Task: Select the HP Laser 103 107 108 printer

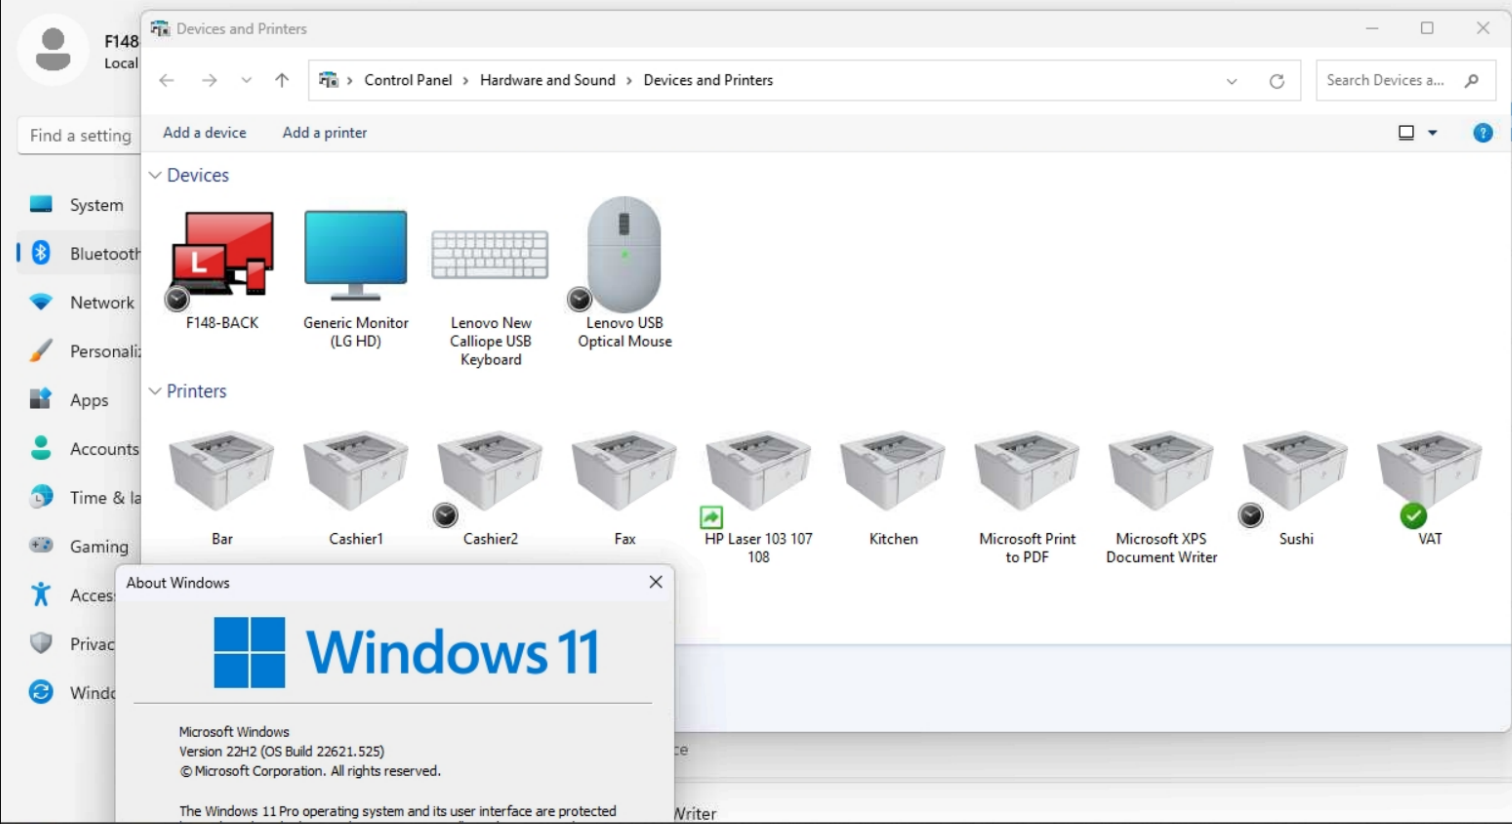Action: pos(758,498)
